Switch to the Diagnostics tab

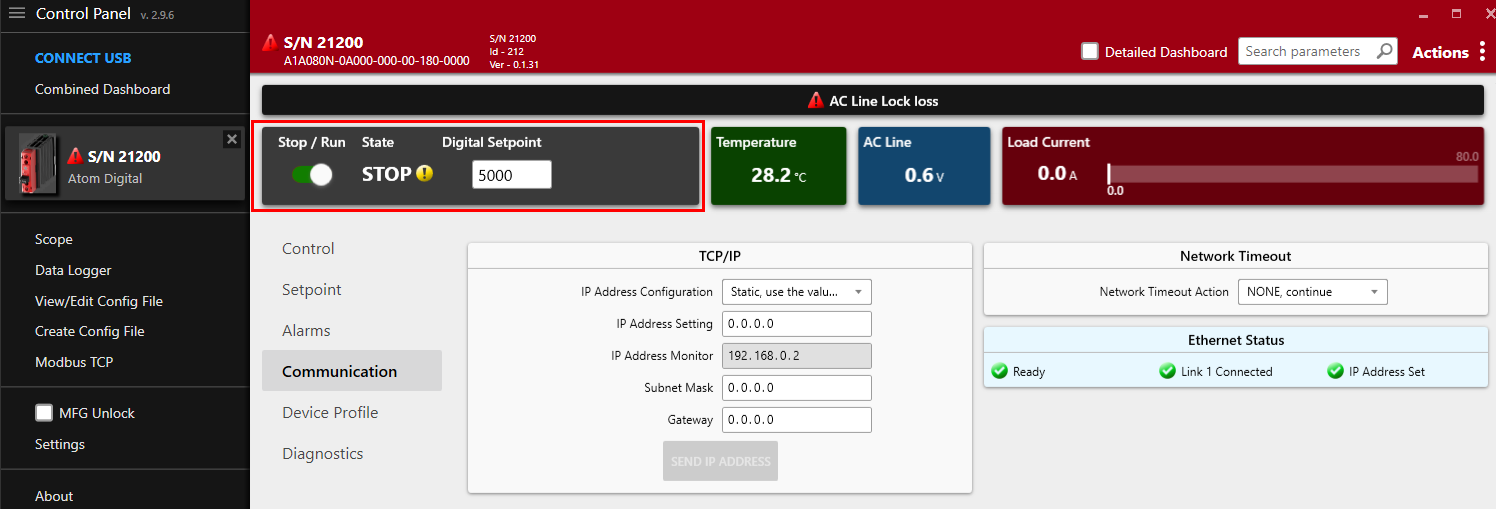(322, 453)
